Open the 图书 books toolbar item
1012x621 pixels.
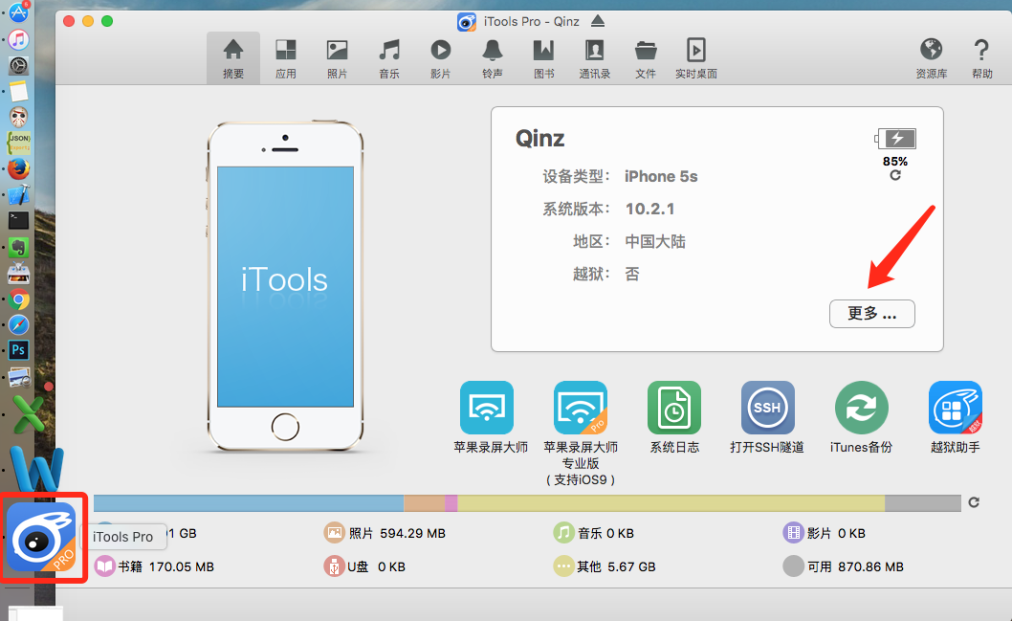(x=543, y=58)
